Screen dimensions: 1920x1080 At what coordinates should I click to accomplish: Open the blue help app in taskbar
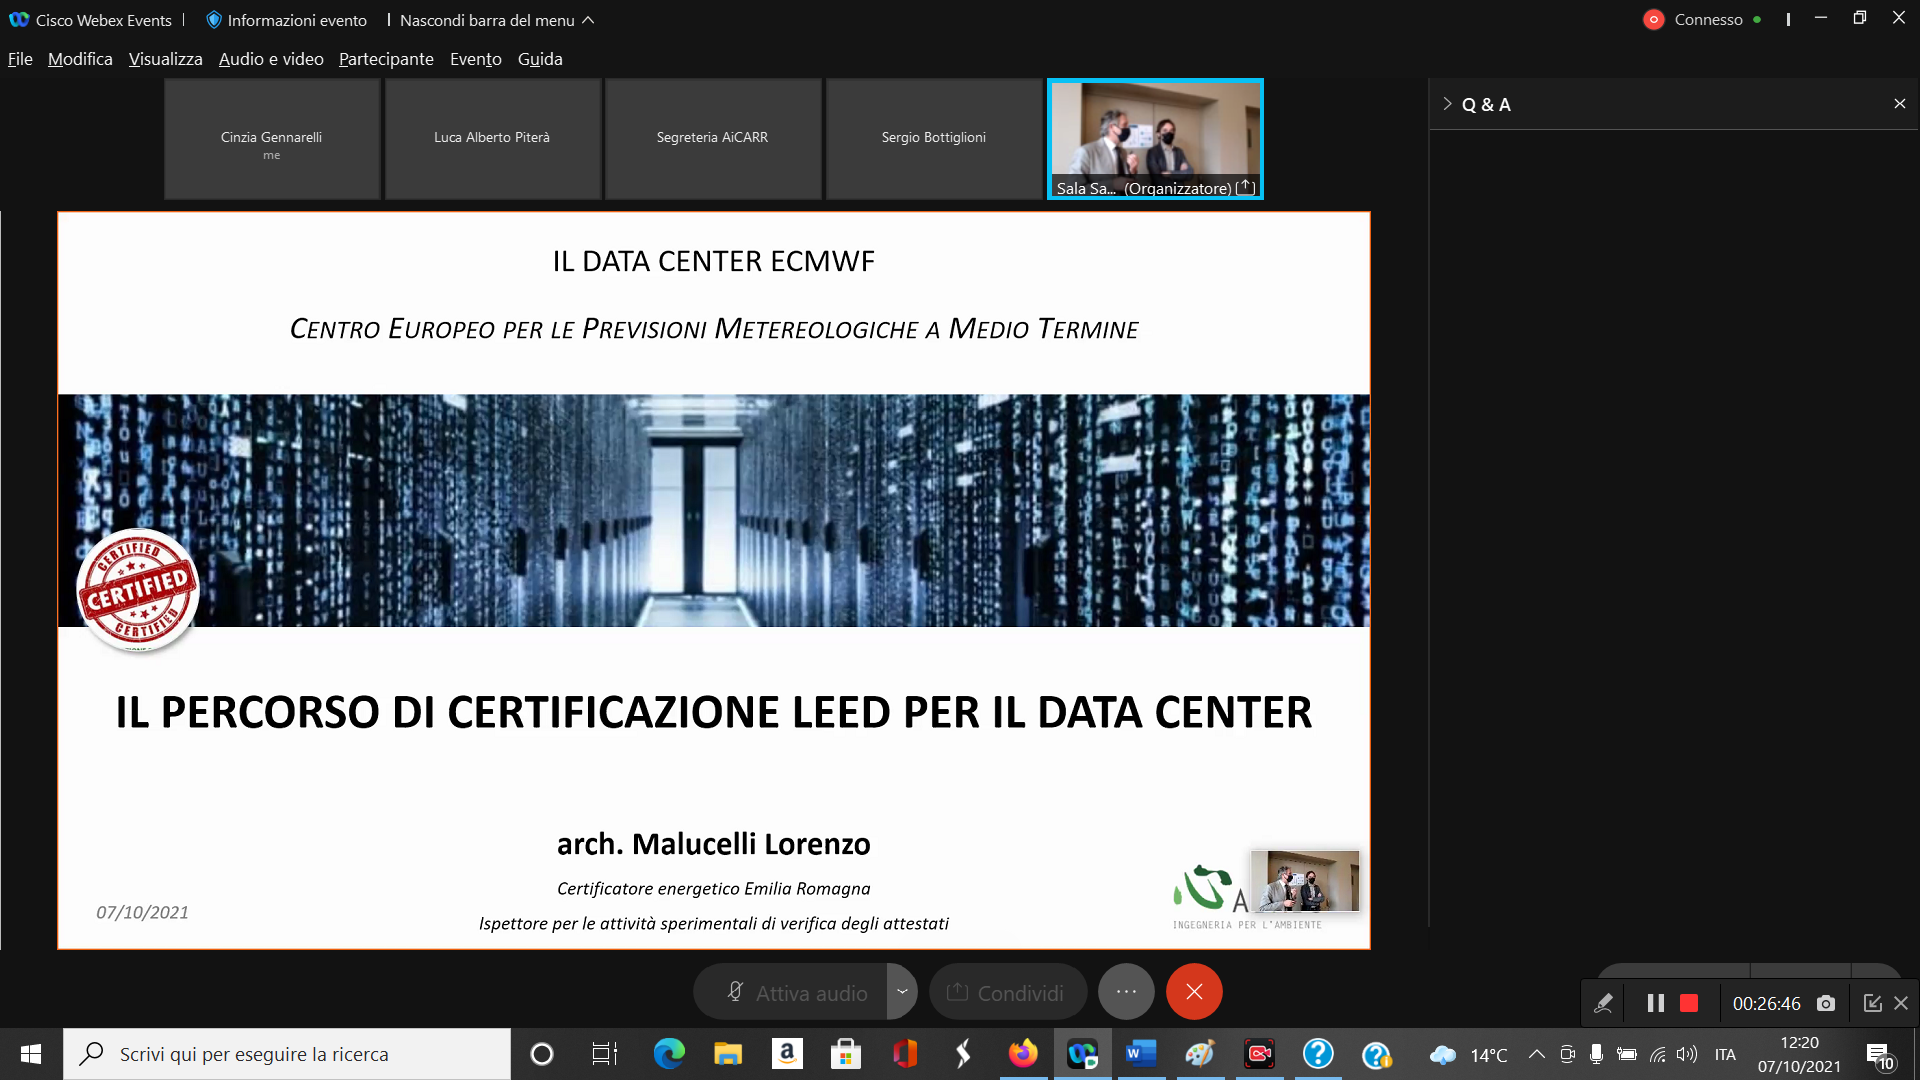[1318, 1054]
